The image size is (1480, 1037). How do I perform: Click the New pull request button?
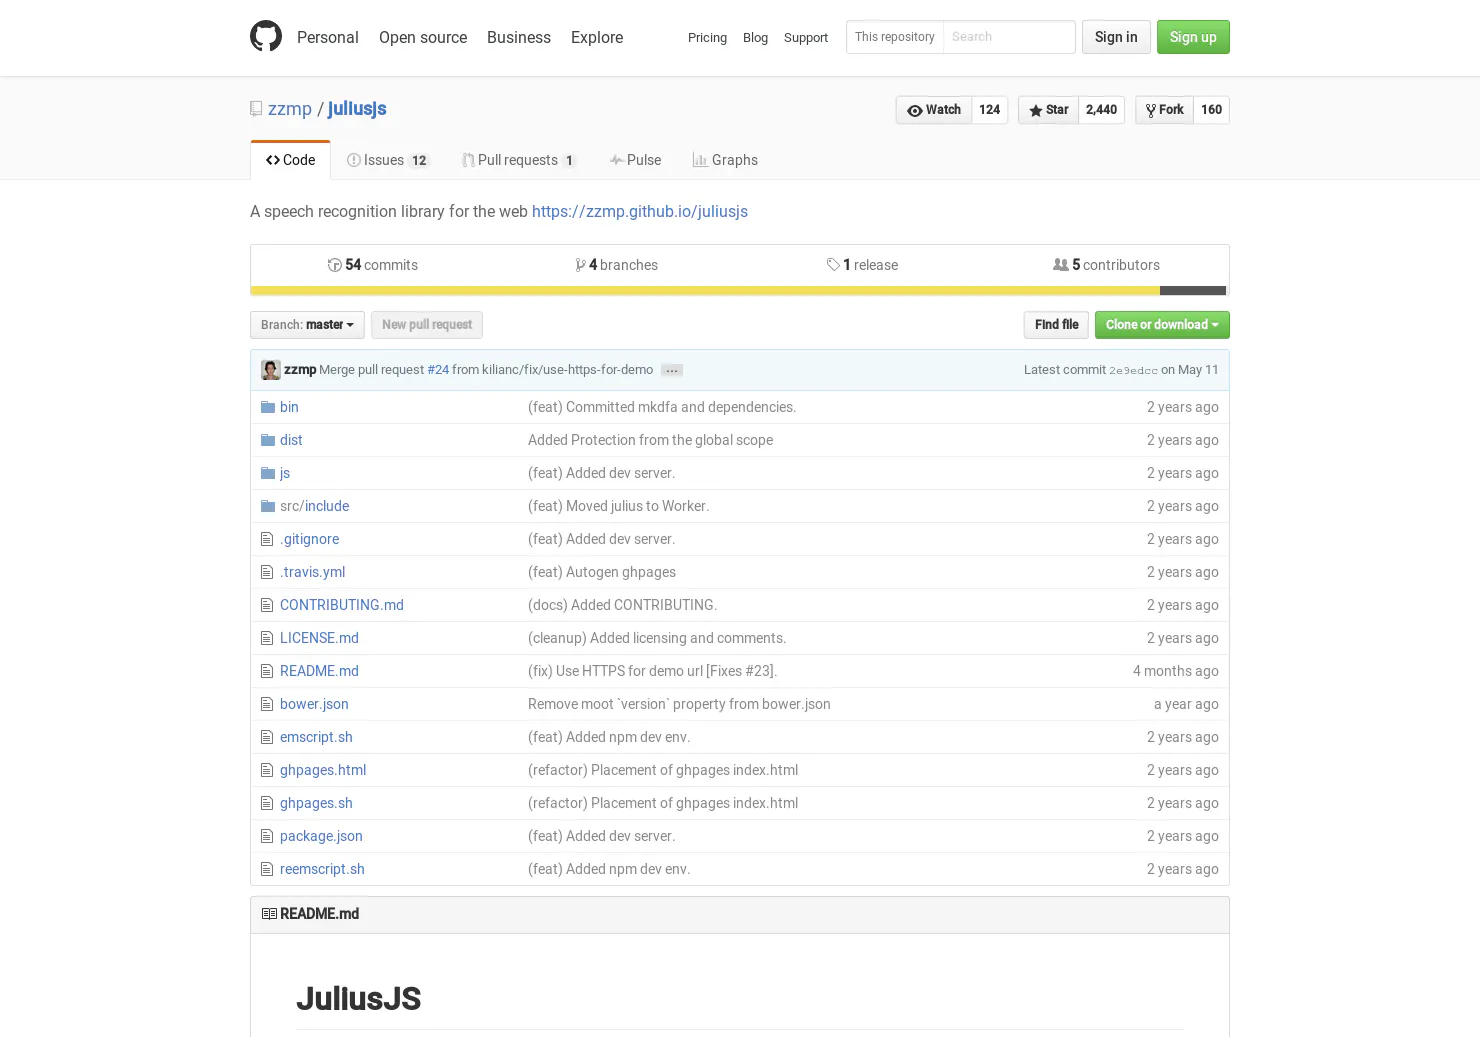point(427,325)
